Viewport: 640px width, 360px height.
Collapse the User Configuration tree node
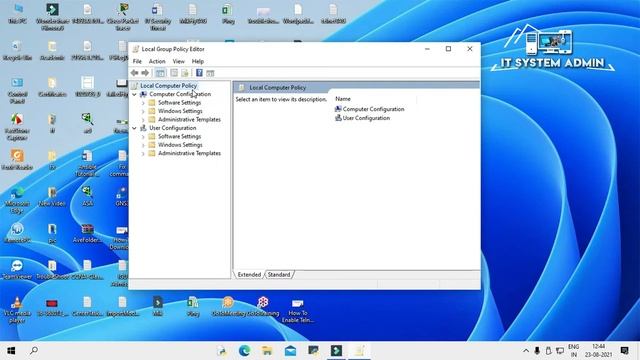coord(134,128)
